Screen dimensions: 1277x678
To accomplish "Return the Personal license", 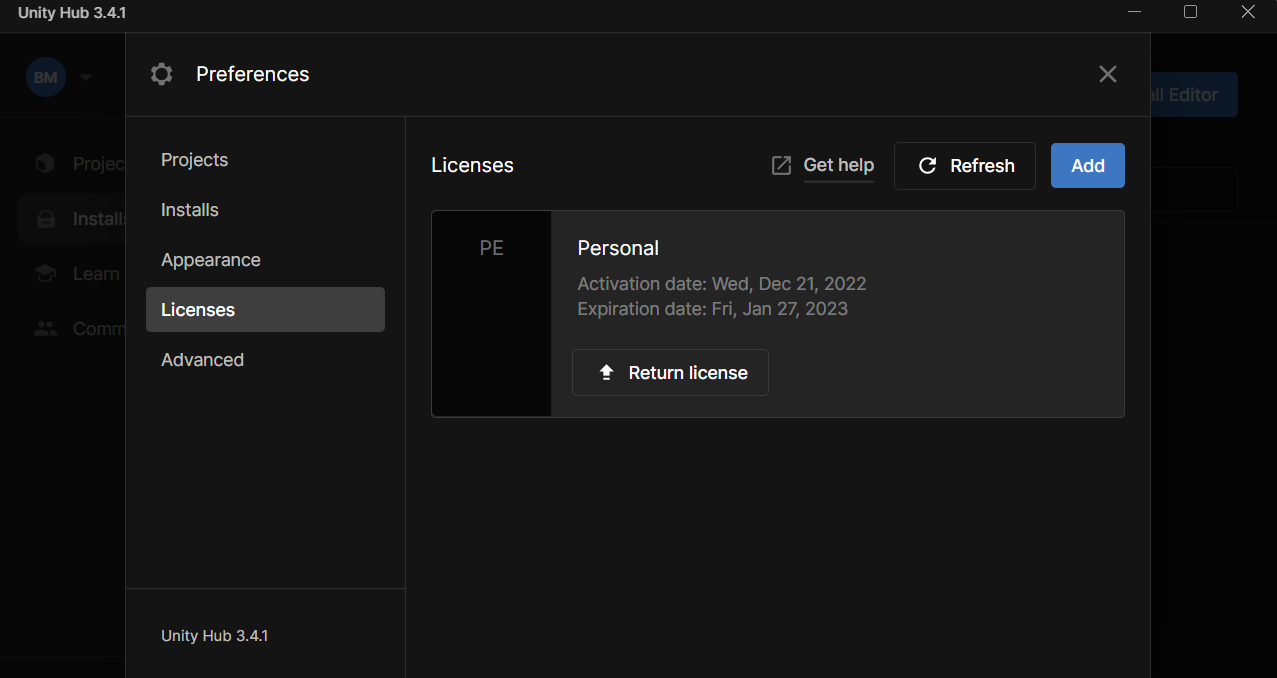I will [x=670, y=372].
